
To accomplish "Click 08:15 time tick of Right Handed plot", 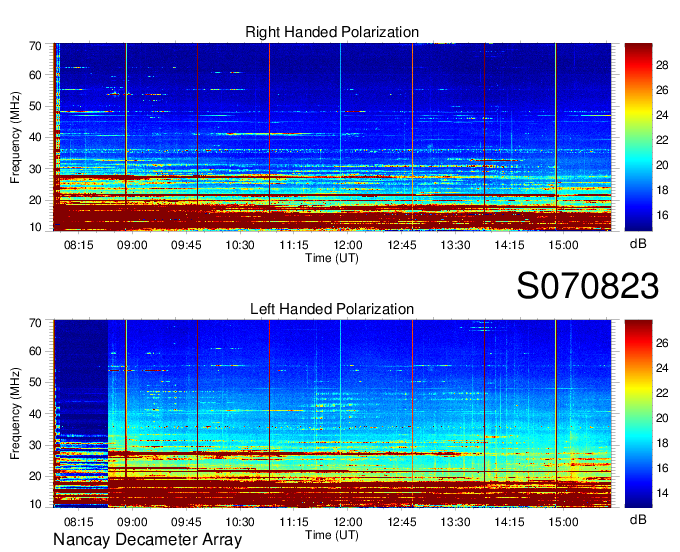I will point(78,245).
